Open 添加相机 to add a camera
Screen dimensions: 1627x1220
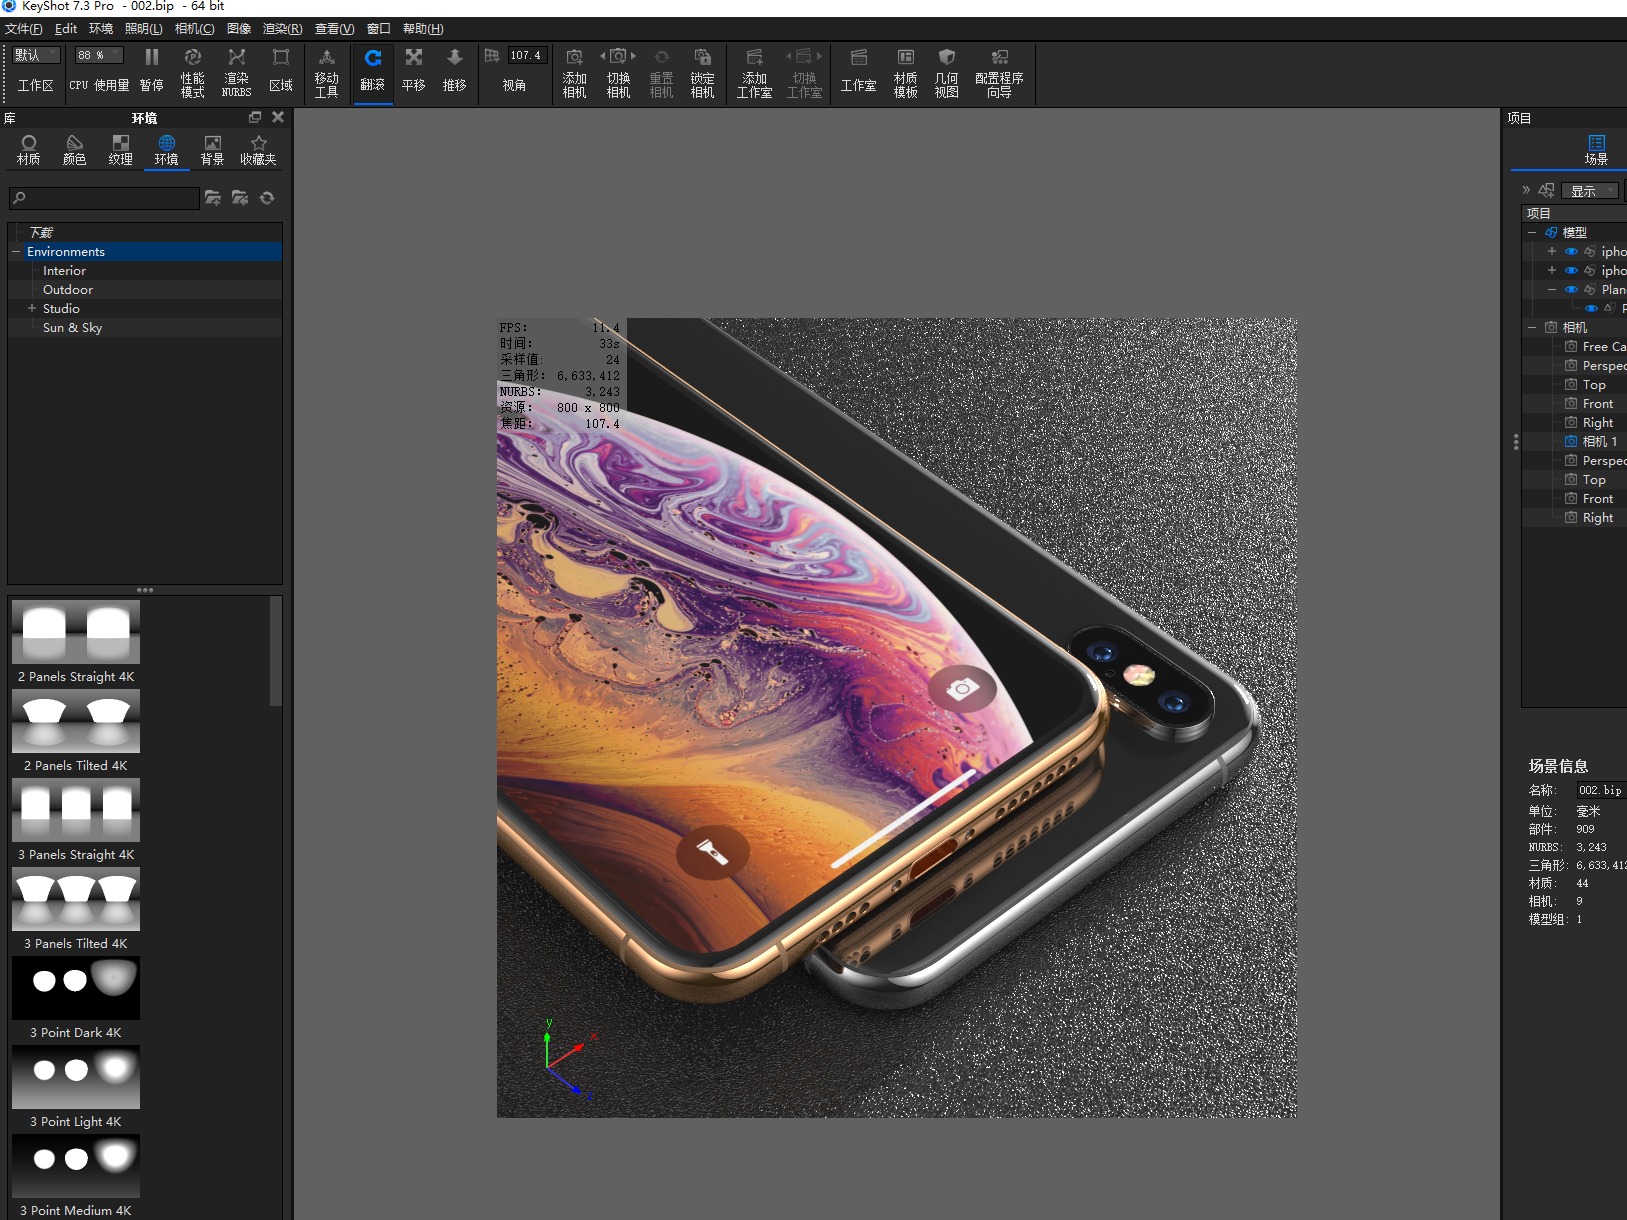[x=575, y=71]
